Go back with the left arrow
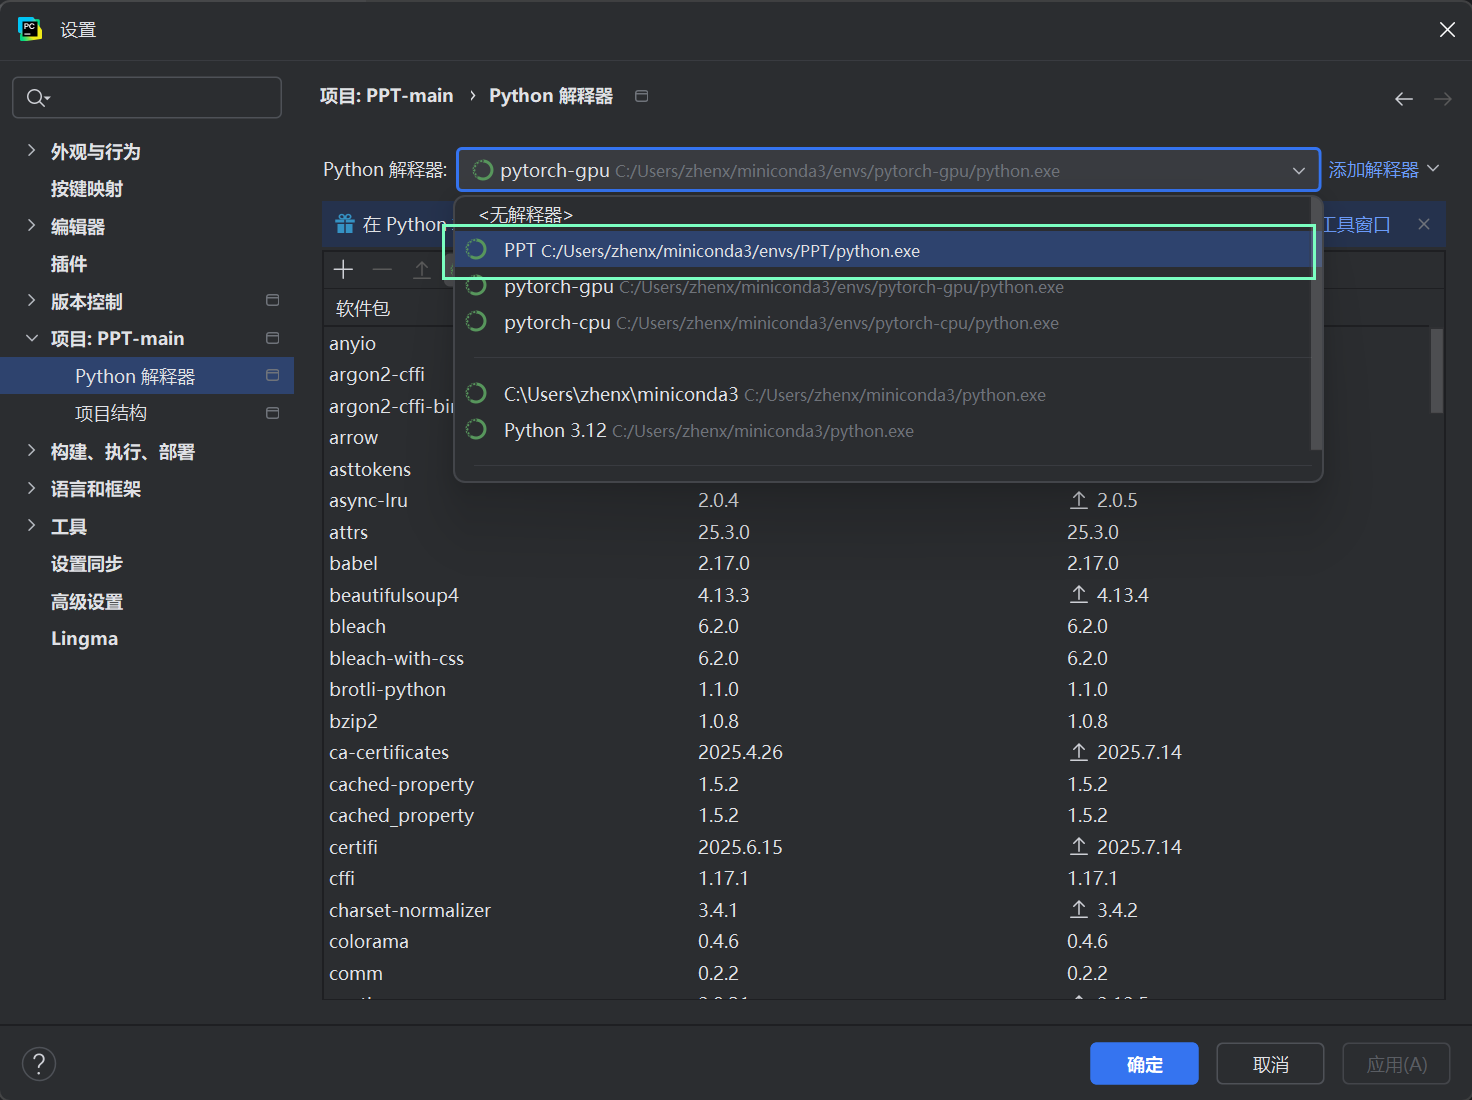This screenshot has width=1472, height=1100. 1404,99
